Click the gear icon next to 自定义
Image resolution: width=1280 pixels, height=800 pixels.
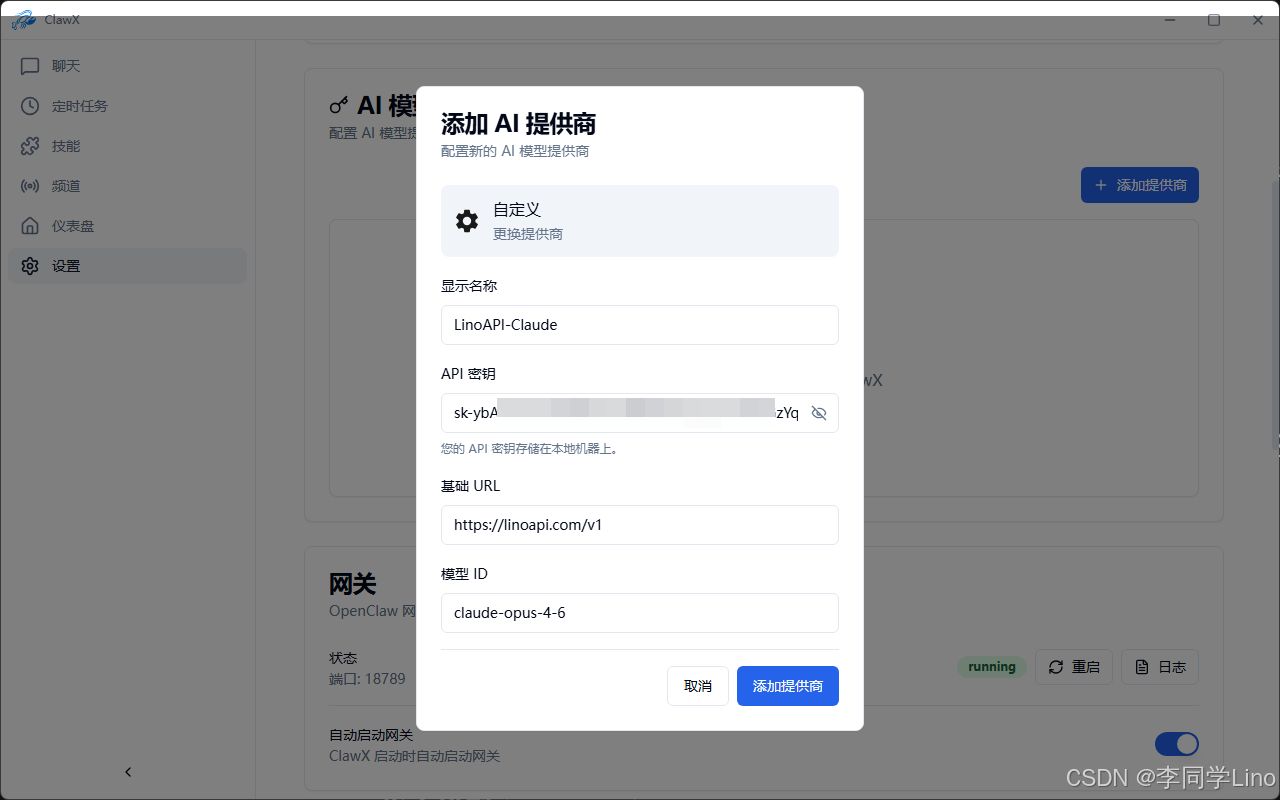(467, 220)
